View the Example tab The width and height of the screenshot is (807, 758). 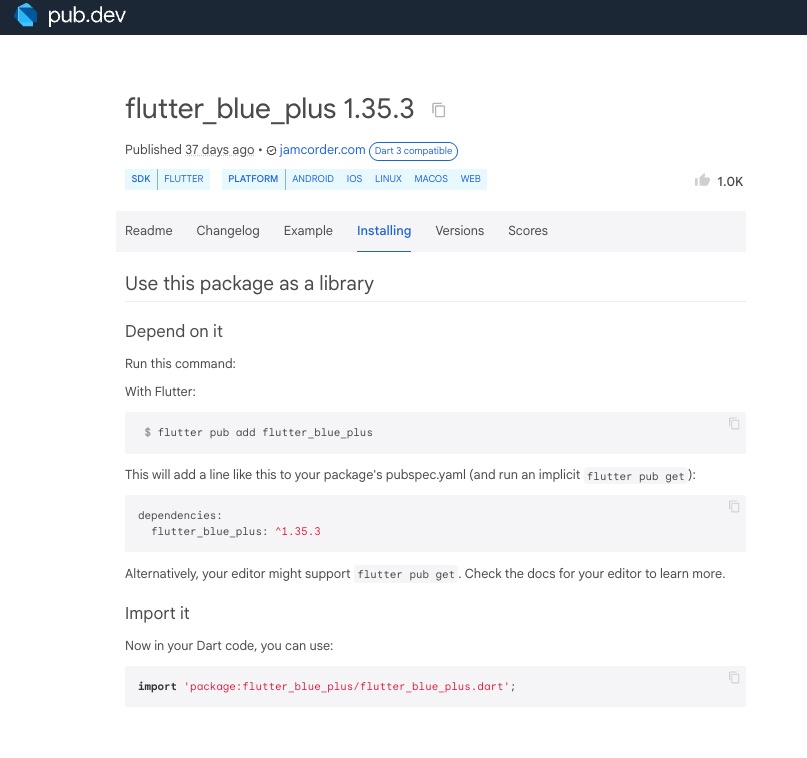click(307, 230)
